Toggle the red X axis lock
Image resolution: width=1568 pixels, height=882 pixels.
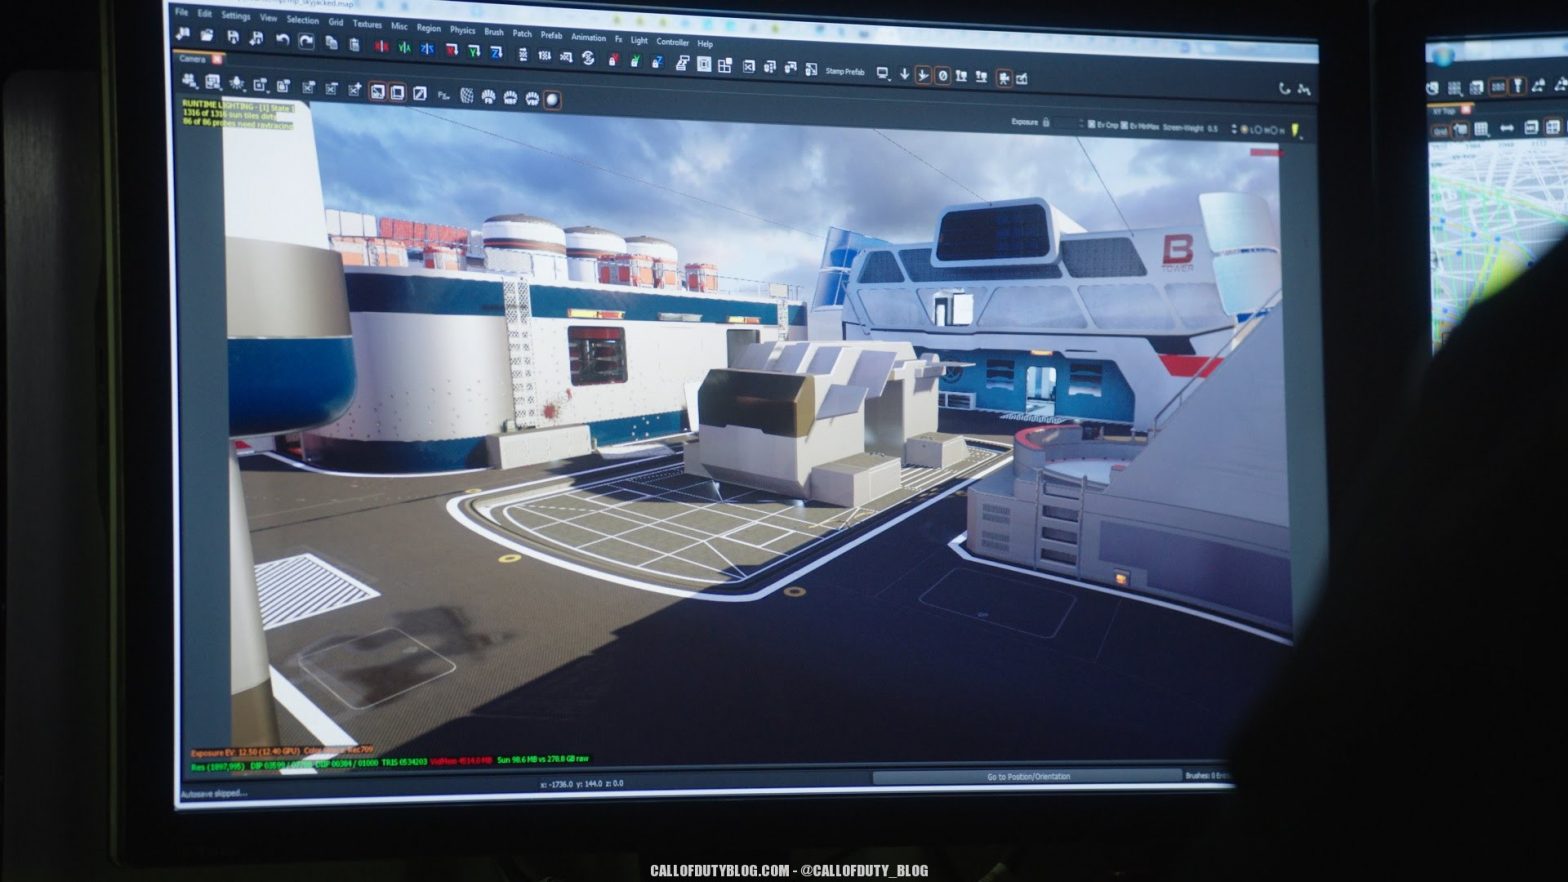612,59
